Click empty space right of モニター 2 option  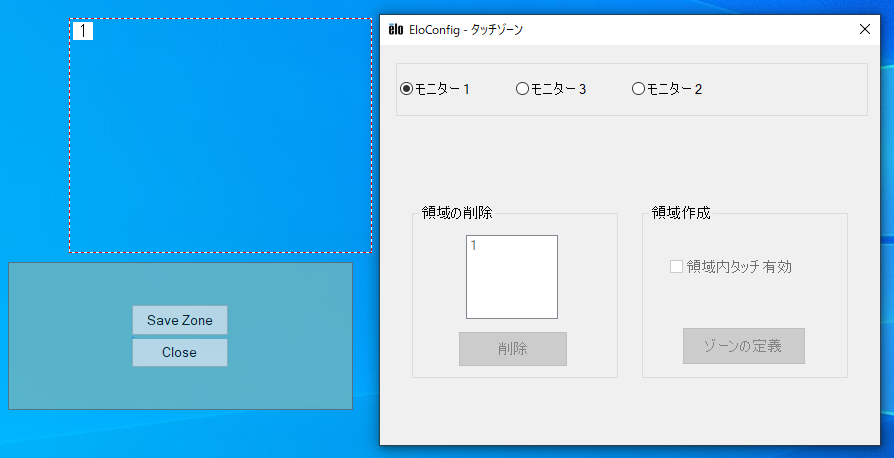click(790, 89)
